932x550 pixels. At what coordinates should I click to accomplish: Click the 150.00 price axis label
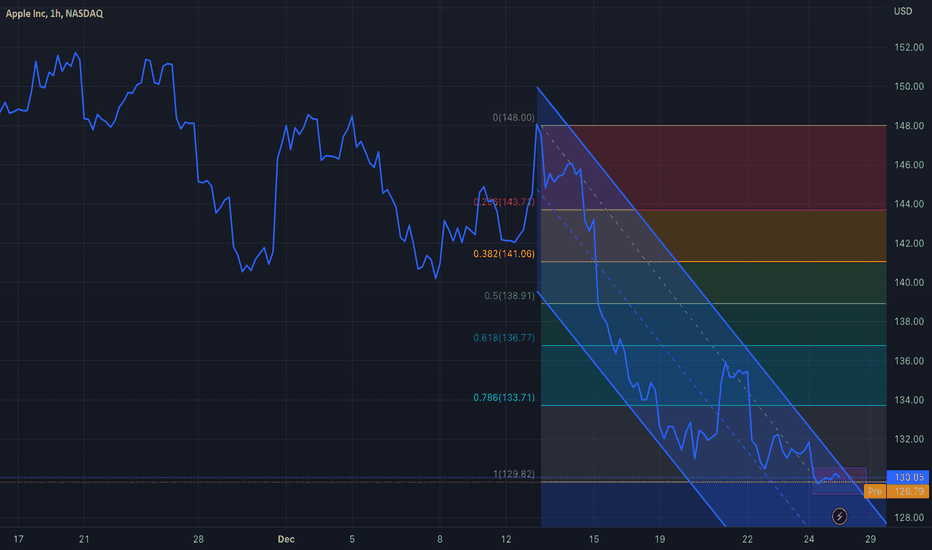tap(909, 87)
